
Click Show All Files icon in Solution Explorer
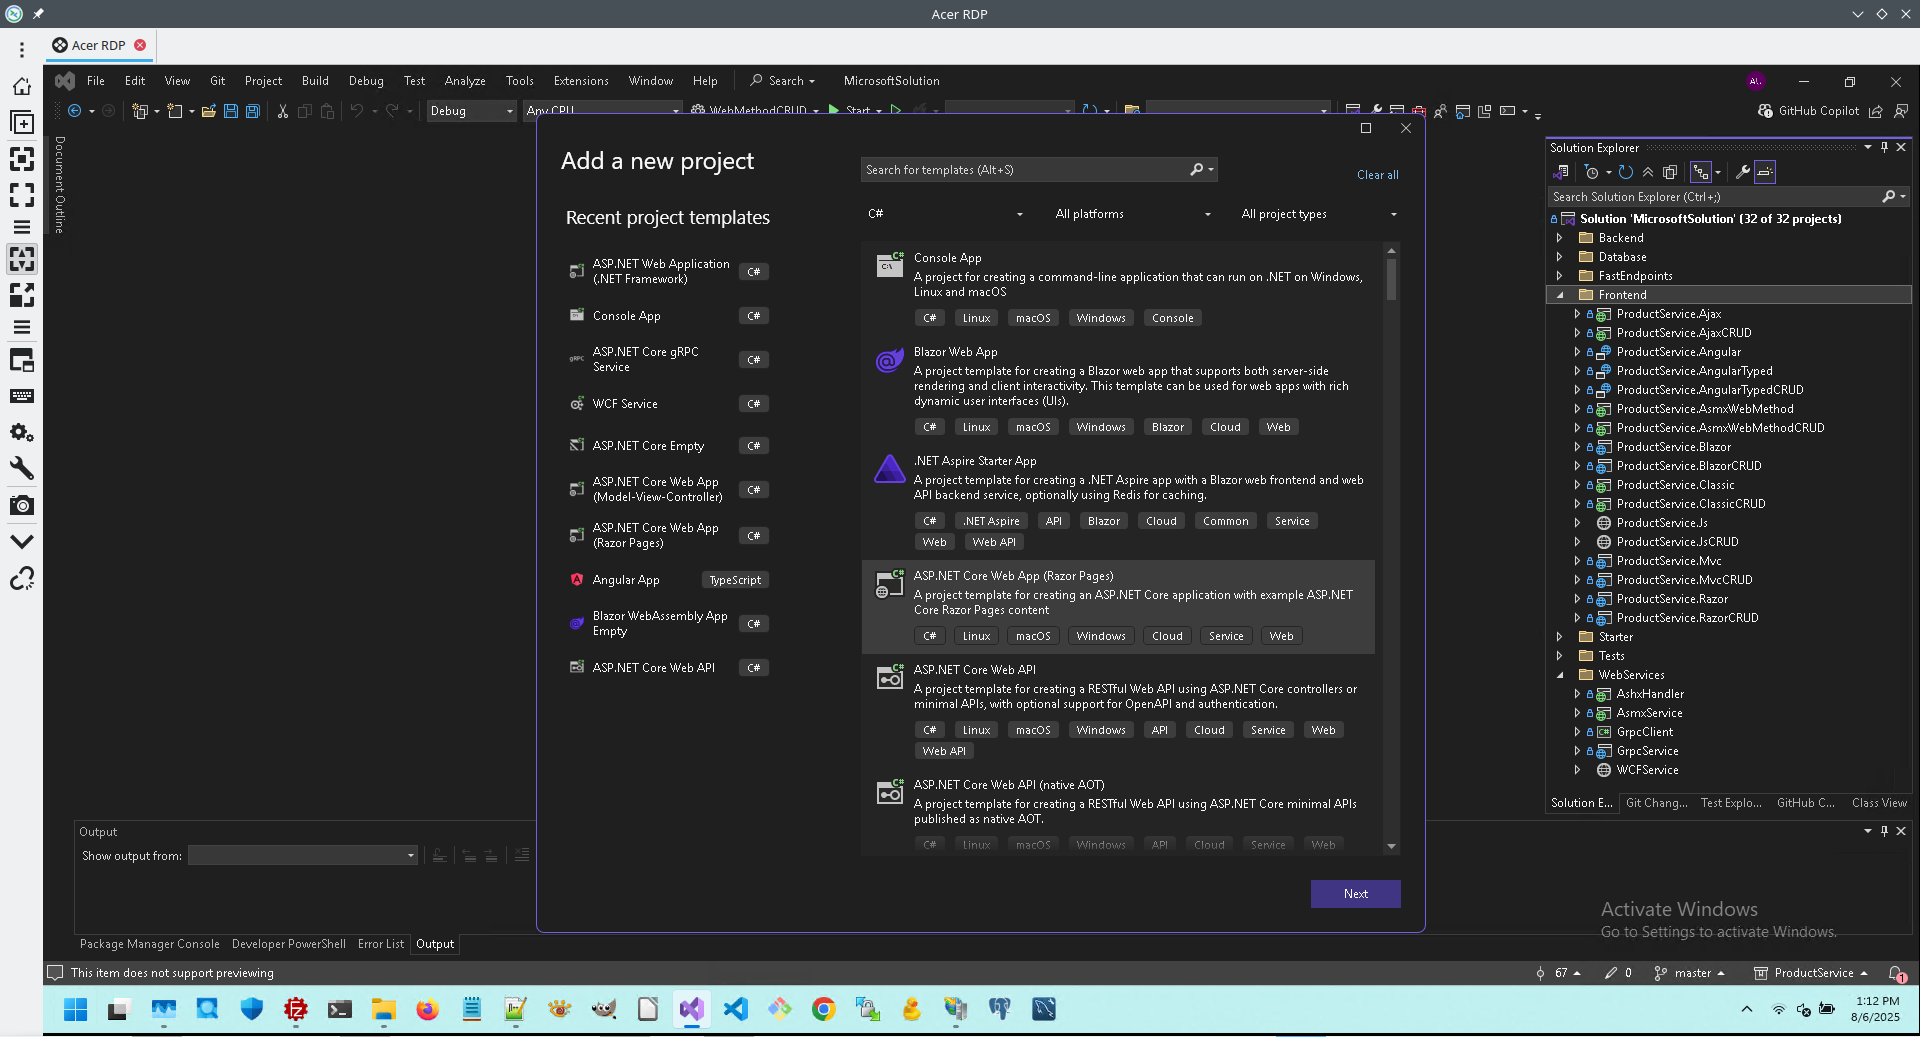[1669, 172]
